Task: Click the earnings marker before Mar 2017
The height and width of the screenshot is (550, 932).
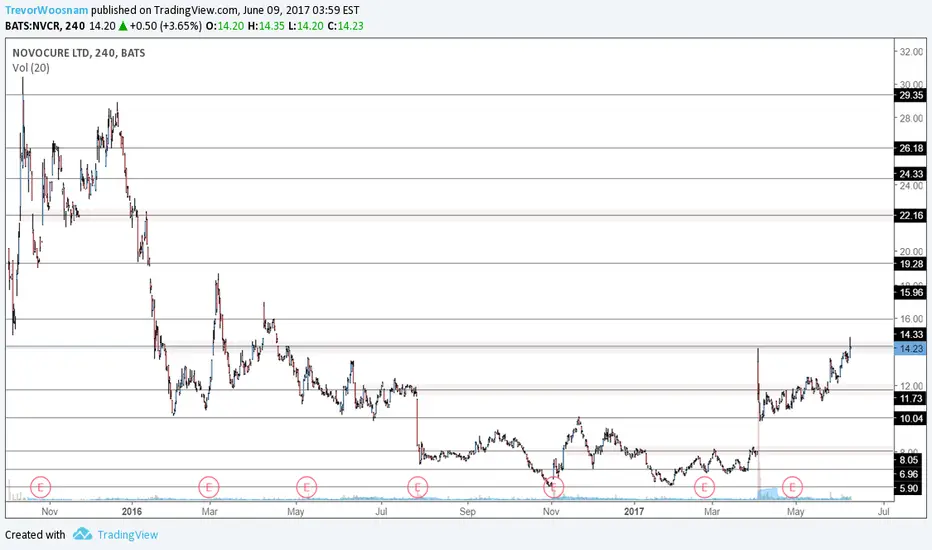Action: tap(704, 488)
